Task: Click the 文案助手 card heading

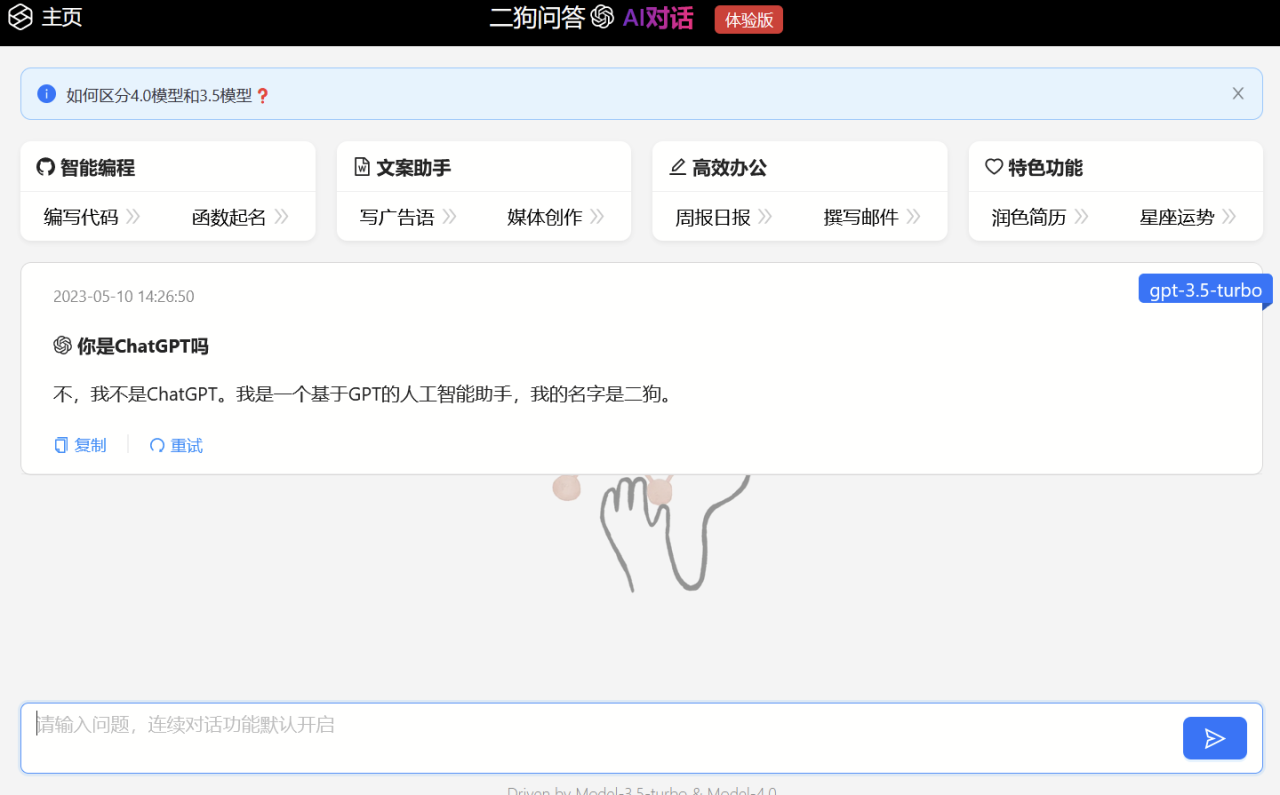Action: coord(413,168)
